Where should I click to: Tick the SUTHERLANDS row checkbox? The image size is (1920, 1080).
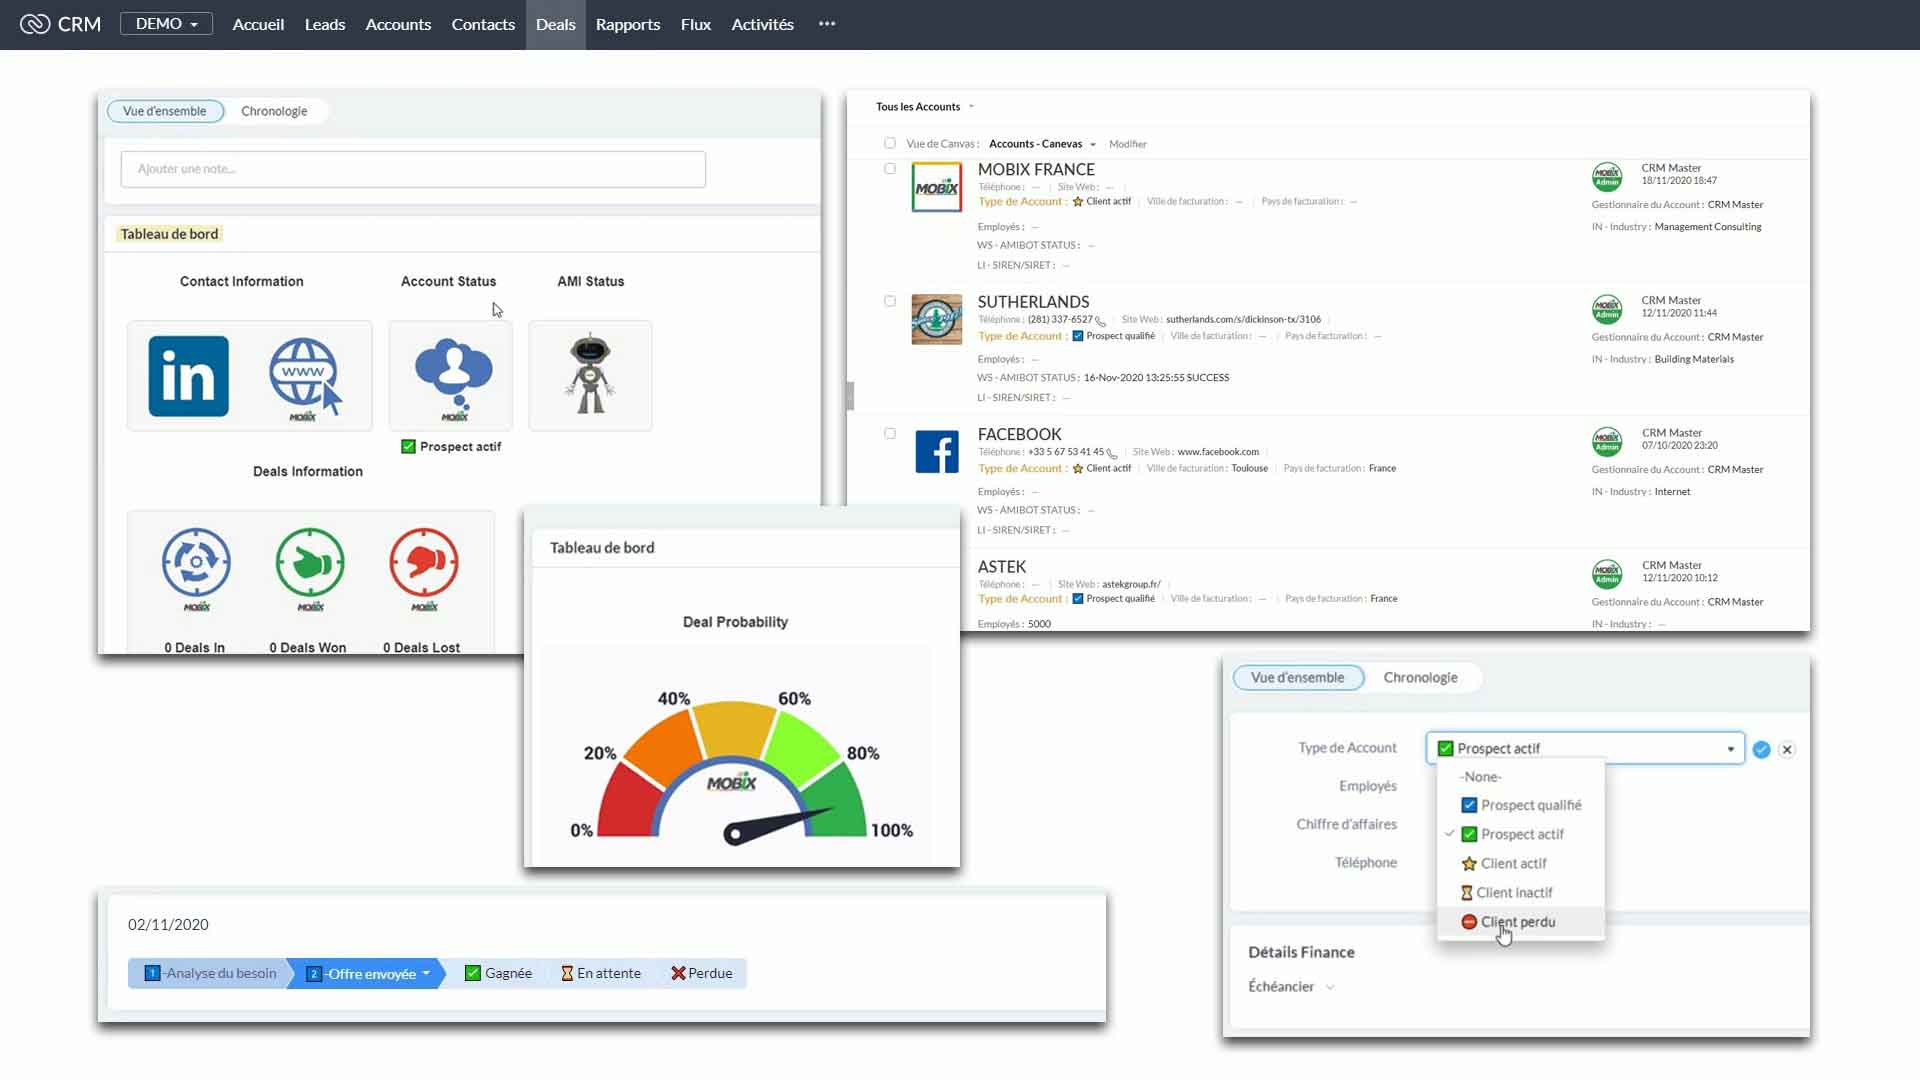tap(890, 301)
